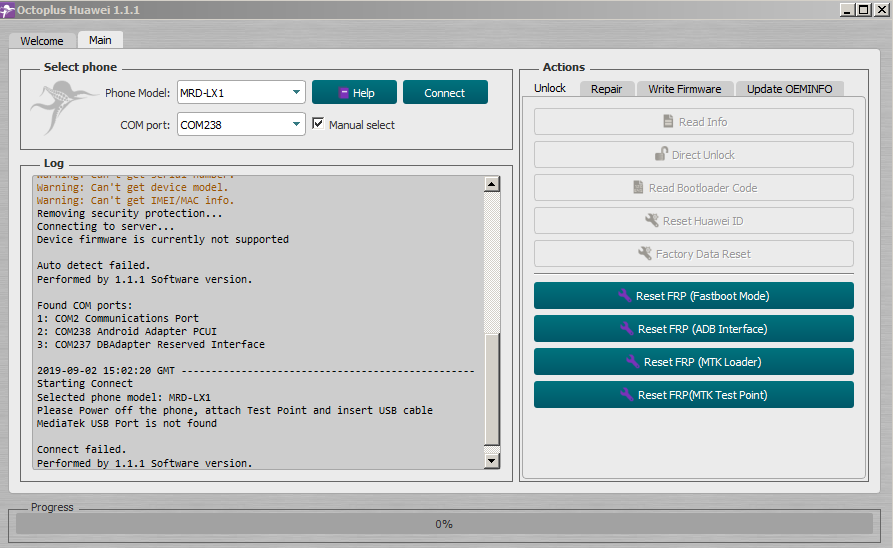Close the Octoplus Huawei window

883,10
